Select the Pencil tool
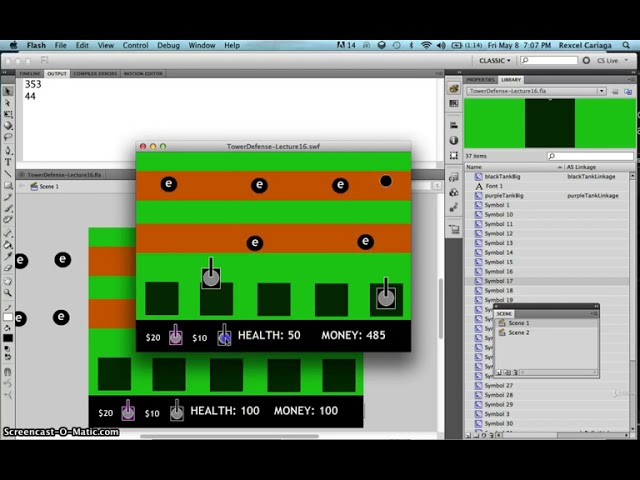Viewport: 640px width, 480px height. tap(8, 197)
